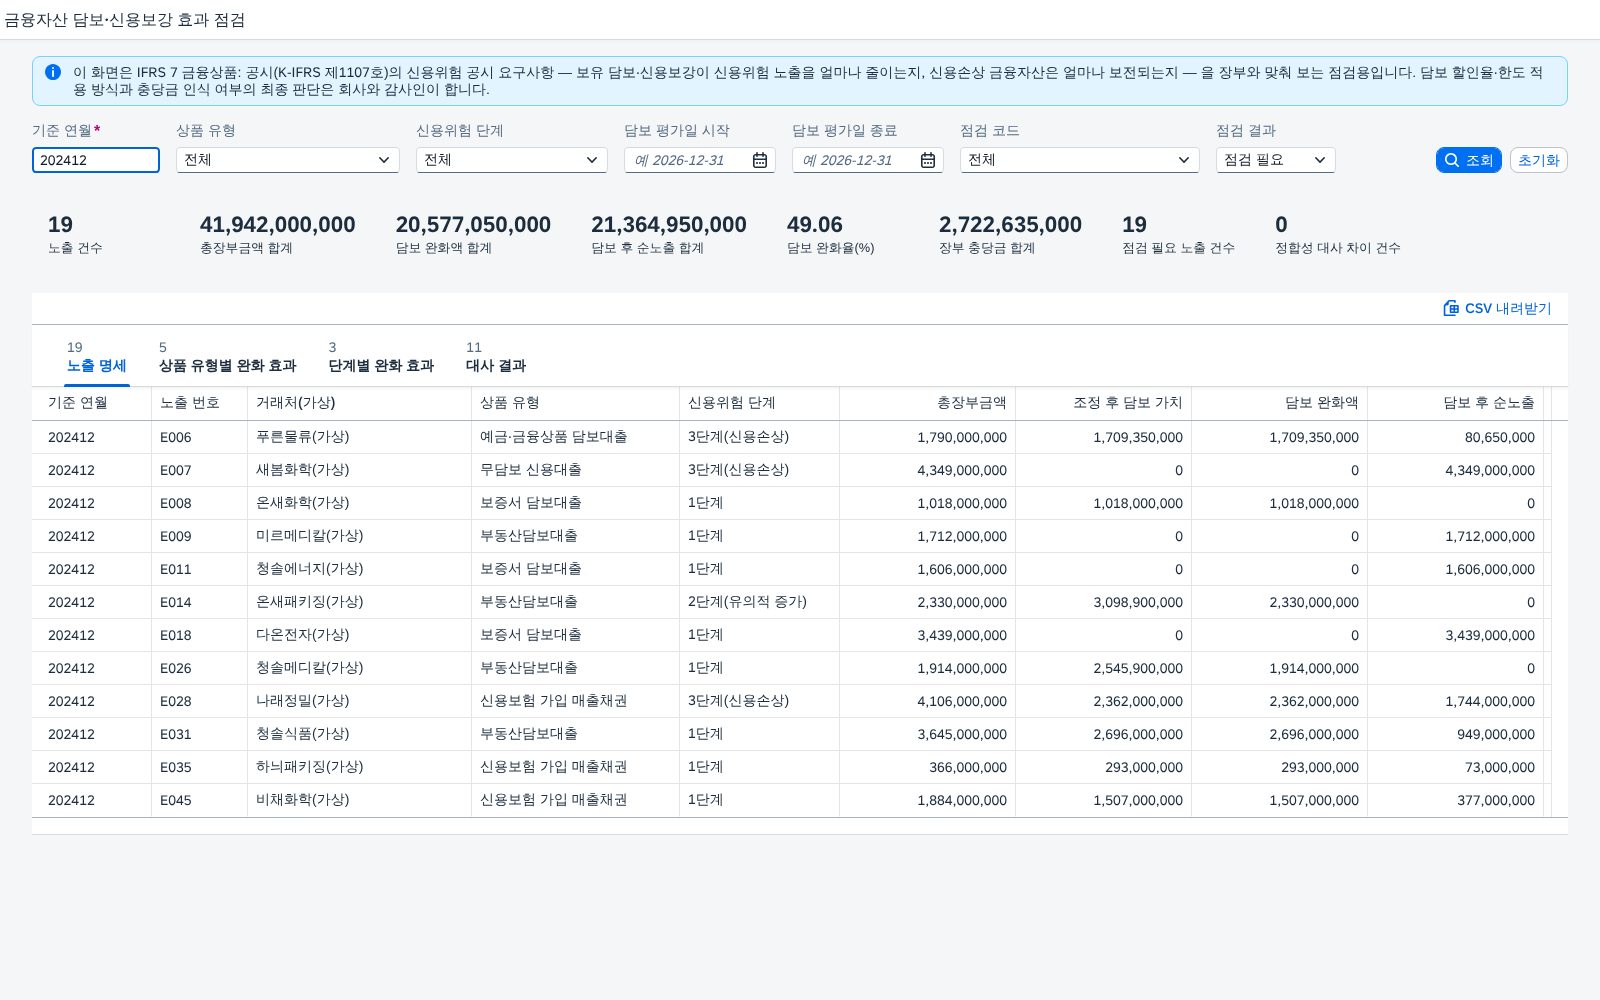
Task: Select the 새봄화학(가상) counterparty cell
Action: pyautogui.click(x=360, y=470)
